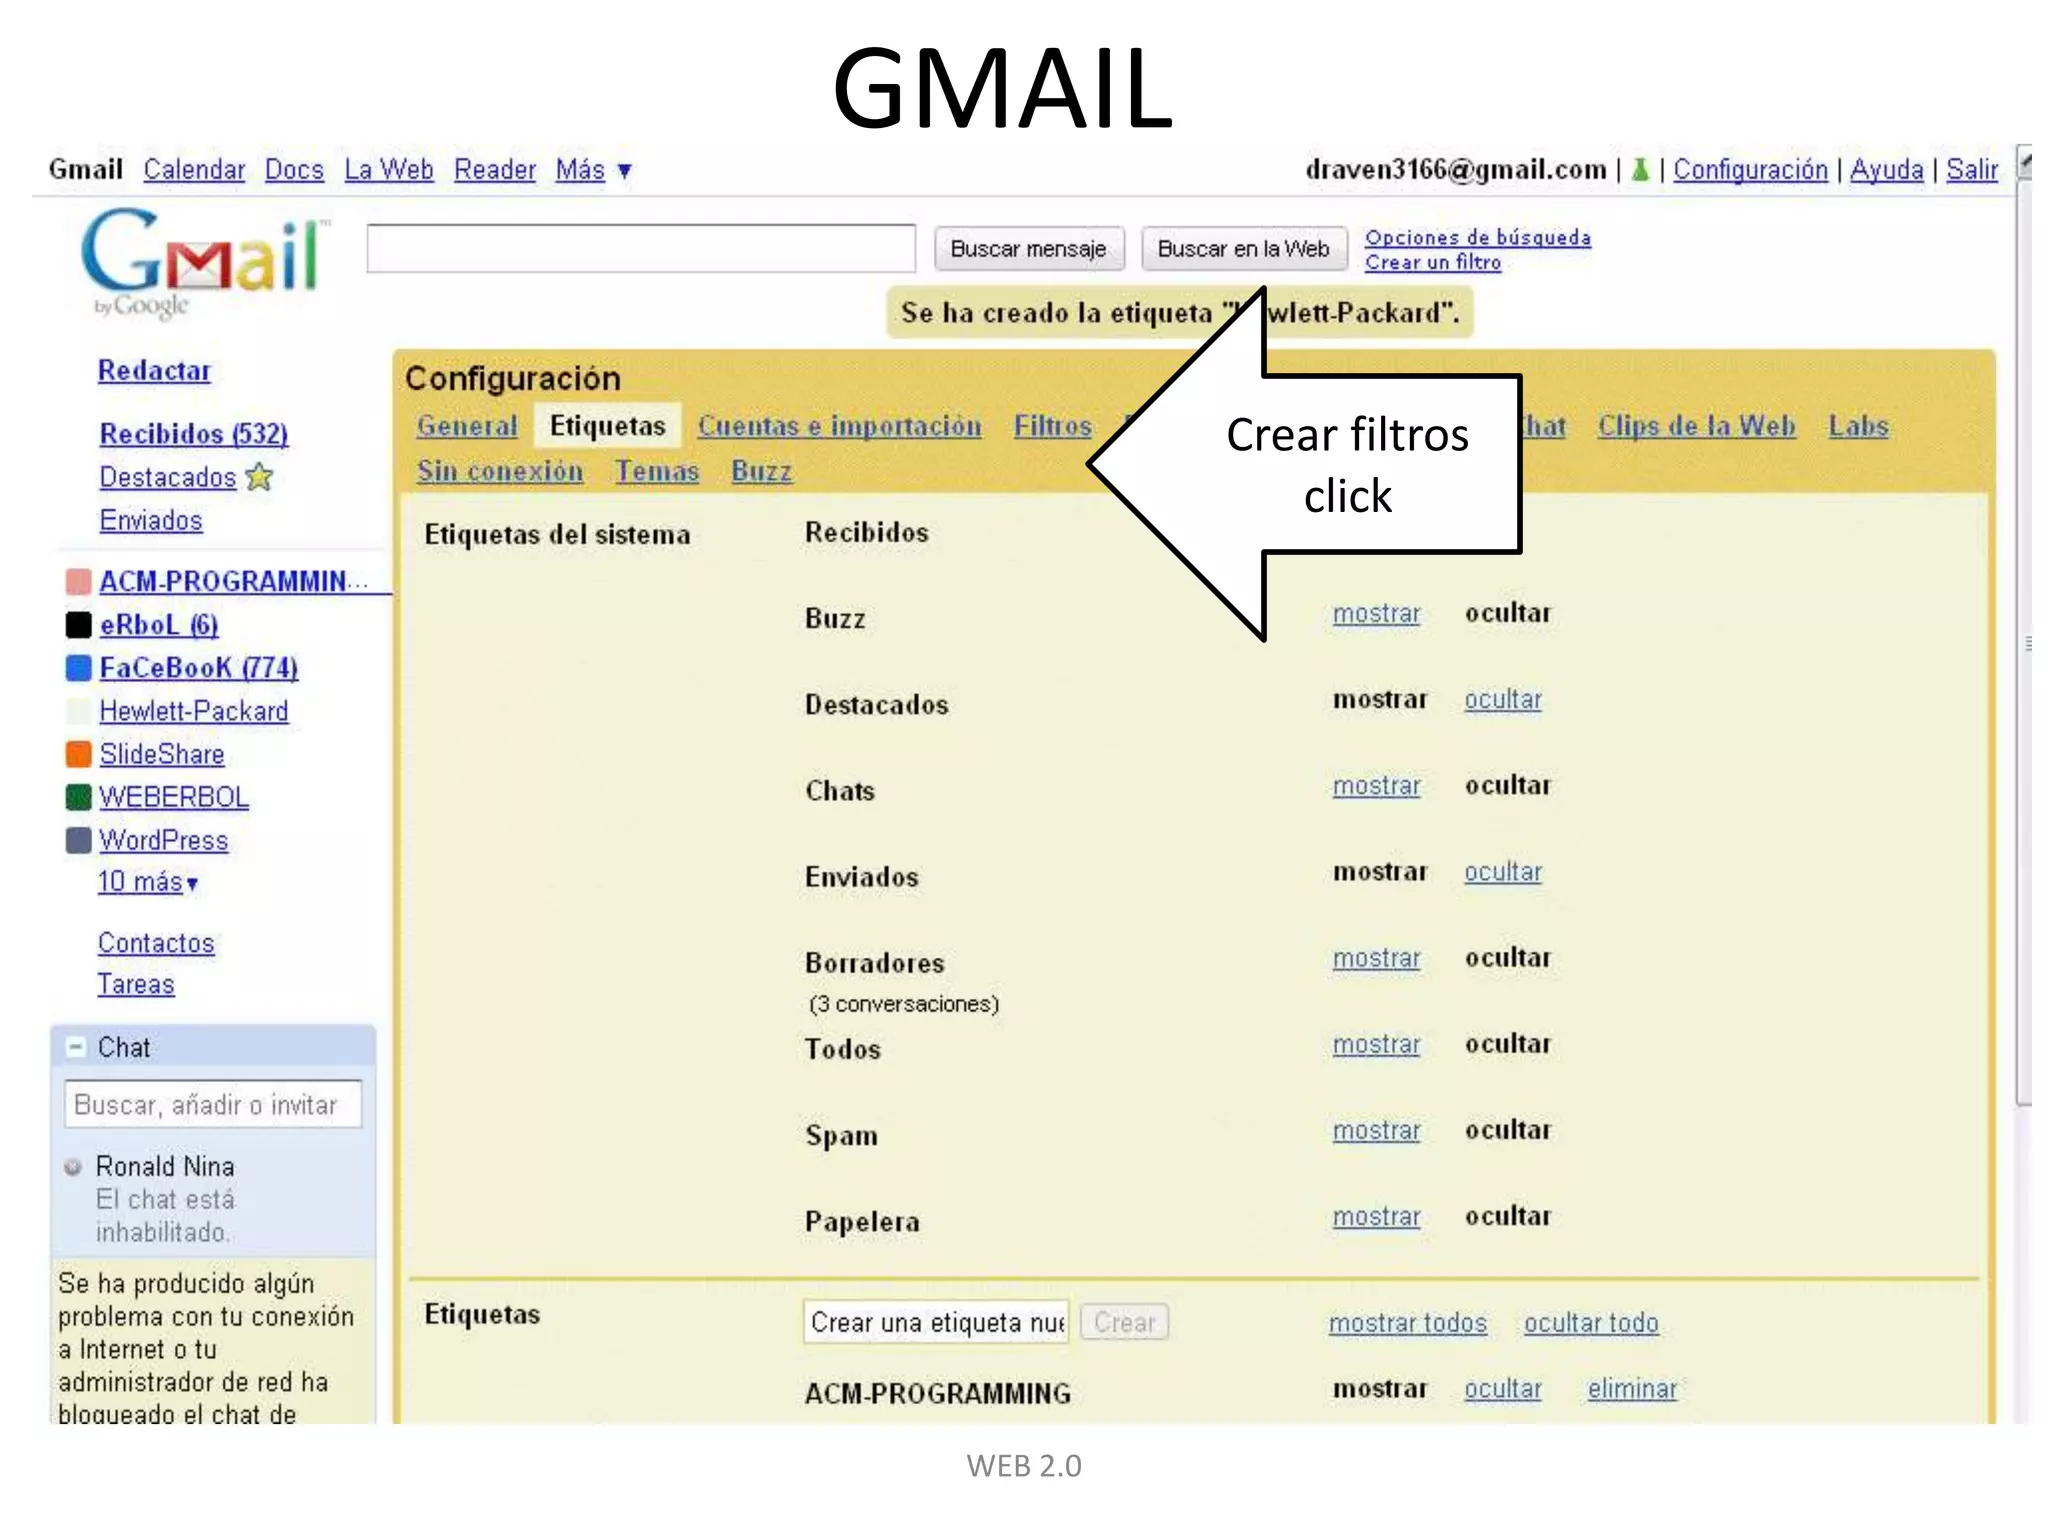Click Hewlett-Packard label color swatch
Viewport: 2048px width, 1536px height.
pos(78,711)
